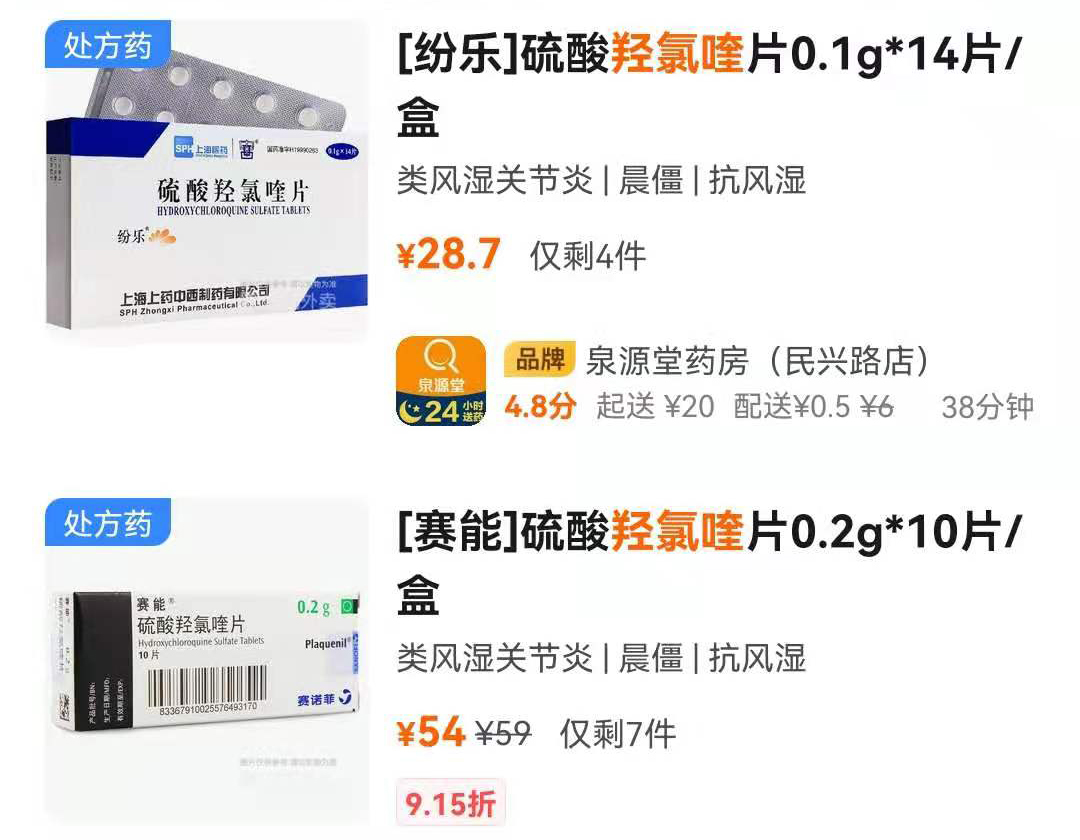Tap the 38分钟 delivery time estimate
This screenshot has height=840, width=1080.
[x=988, y=407]
